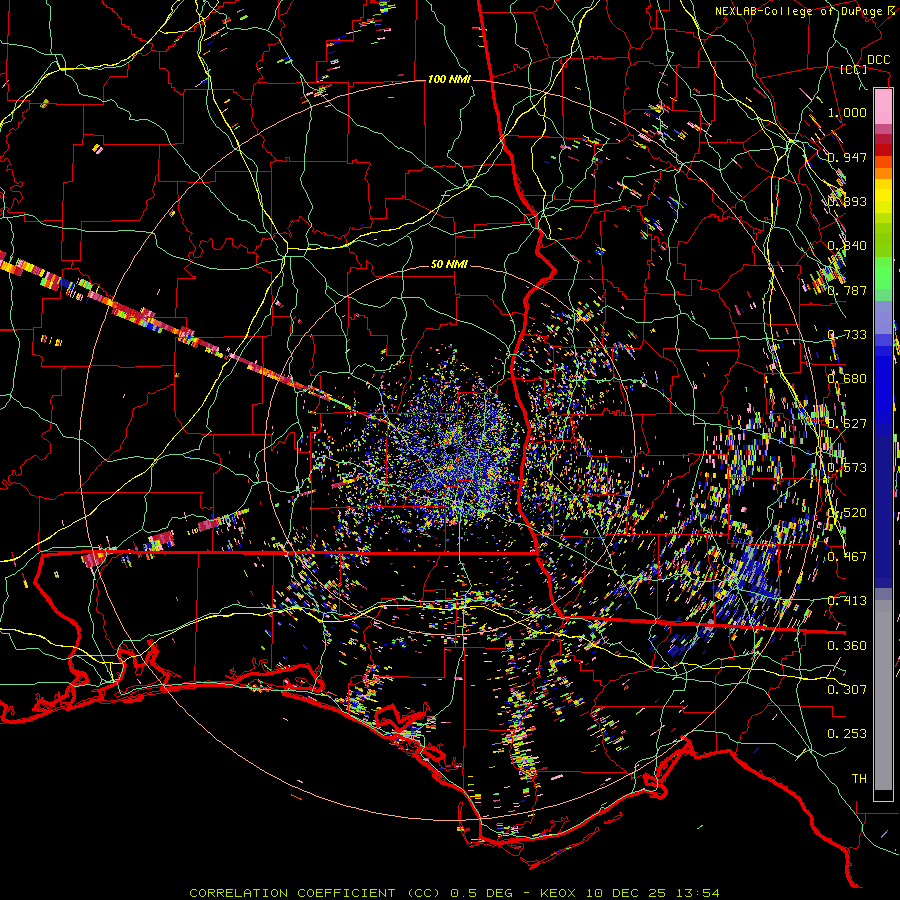Click the 0.787 scale value
The image size is (900, 900).
click(x=847, y=290)
